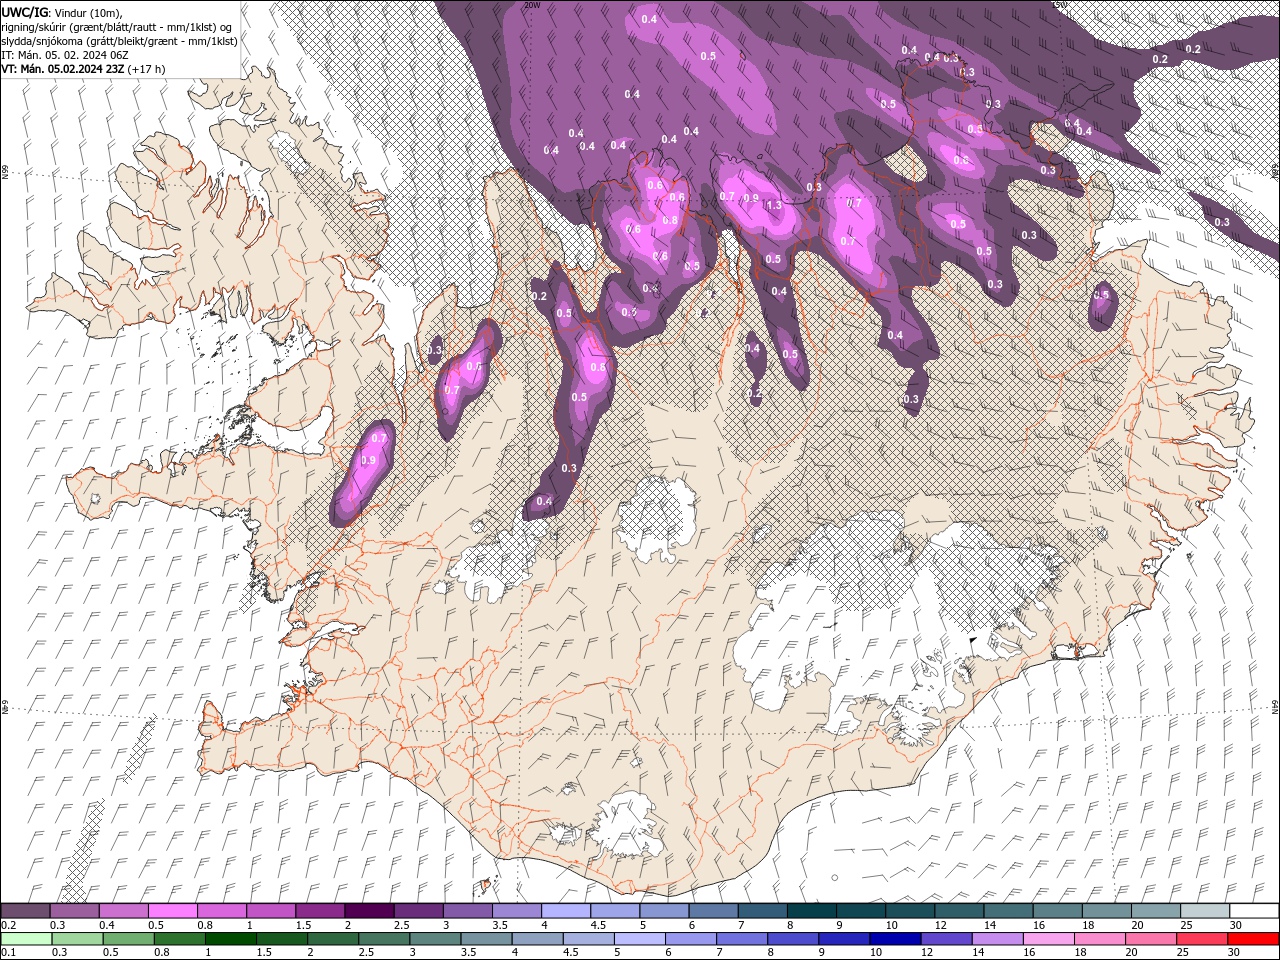The image size is (1280, 960).
Task: Click the '0.1' label under the rain legend
Action: pos(8,952)
